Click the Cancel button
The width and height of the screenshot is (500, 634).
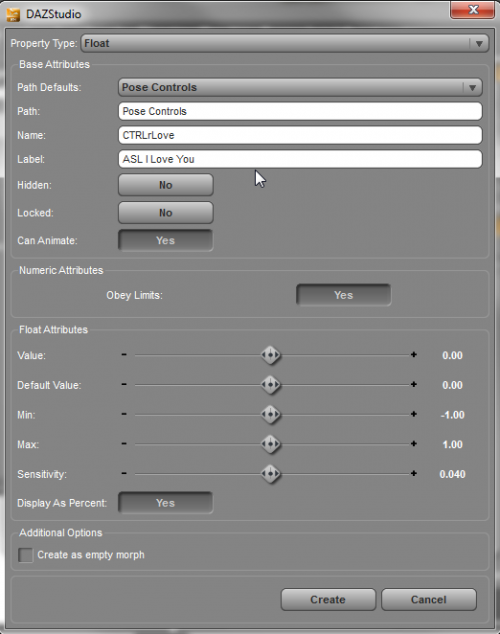[x=429, y=599]
